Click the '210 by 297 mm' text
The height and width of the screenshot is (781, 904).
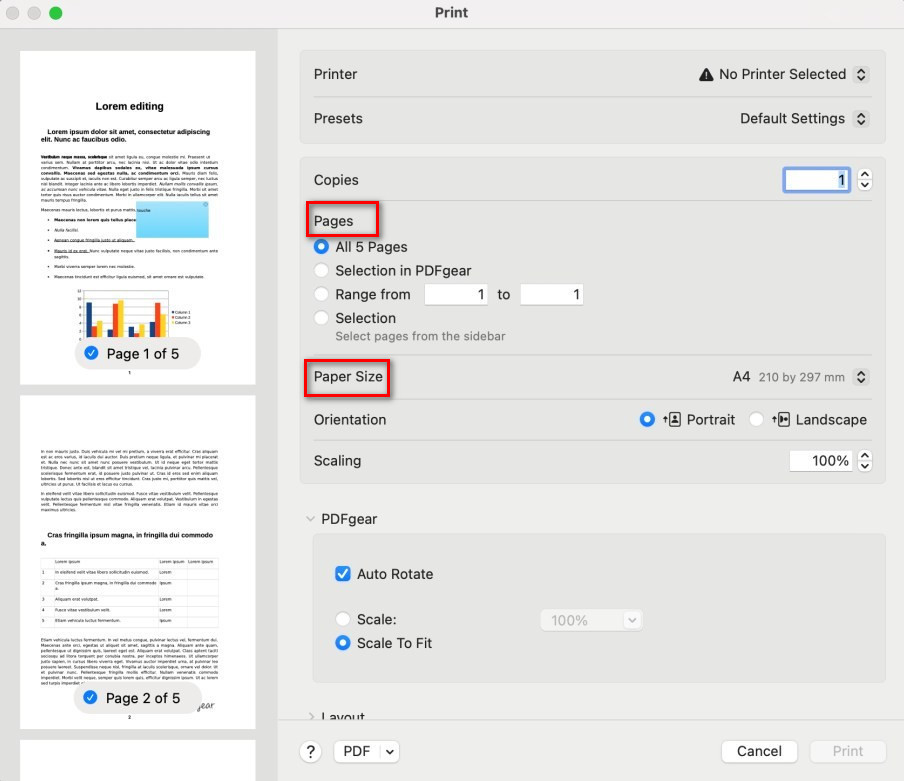[801, 377]
